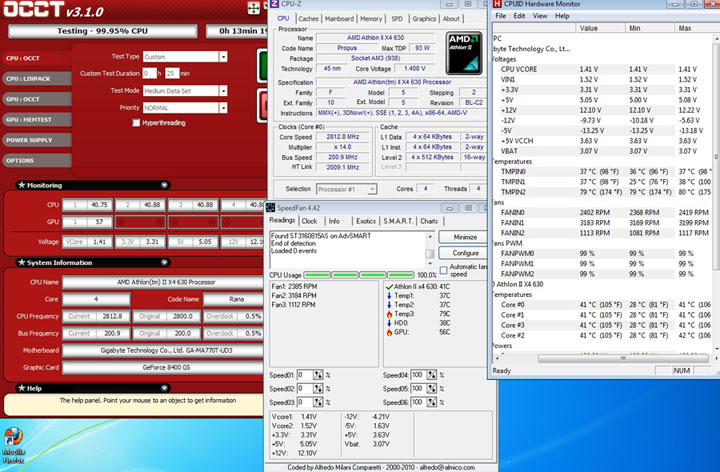Click the HWMonitor title bar icon
Screen dimensions: 720x472
point(497,4)
